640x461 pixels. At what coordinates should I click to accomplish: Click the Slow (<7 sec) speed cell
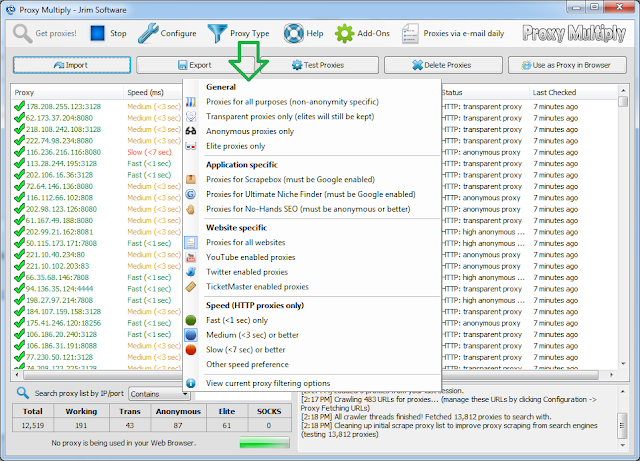click(149, 152)
